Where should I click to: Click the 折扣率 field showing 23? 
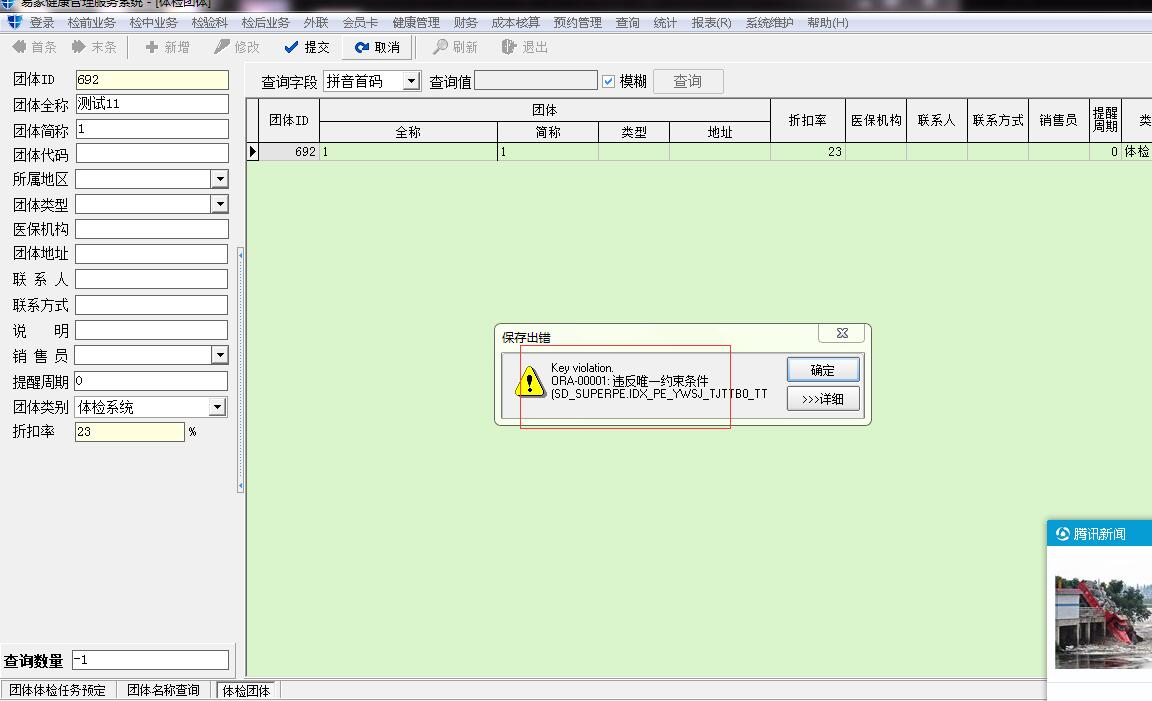coord(129,431)
